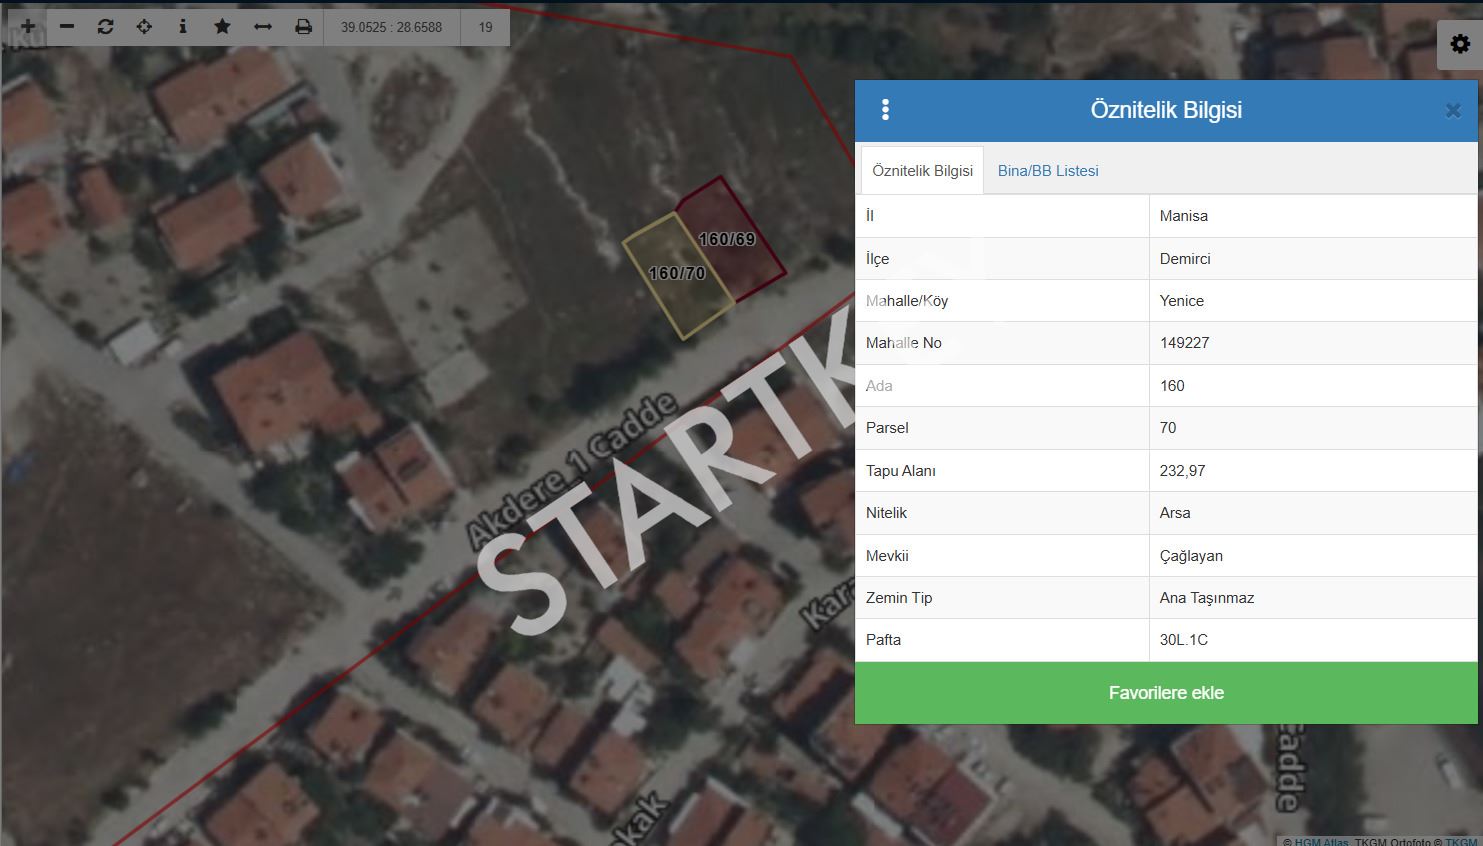Open favorites with the star icon
This screenshot has height=846, width=1483.
pyautogui.click(x=222, y=27)
